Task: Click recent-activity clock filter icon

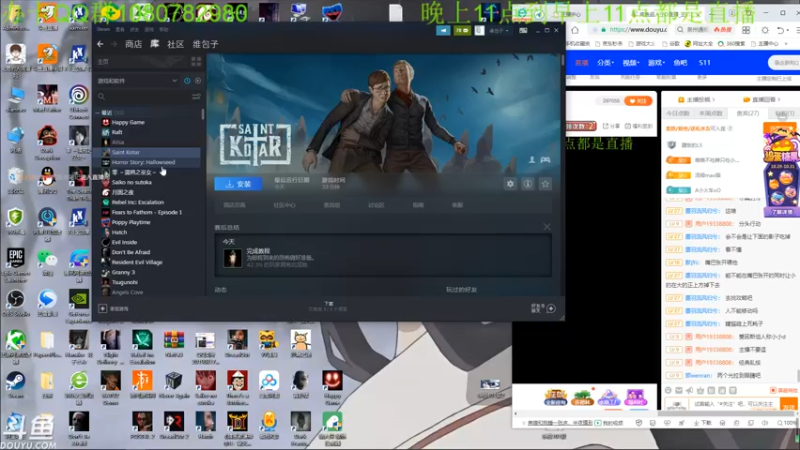Action: coord(187,81)
